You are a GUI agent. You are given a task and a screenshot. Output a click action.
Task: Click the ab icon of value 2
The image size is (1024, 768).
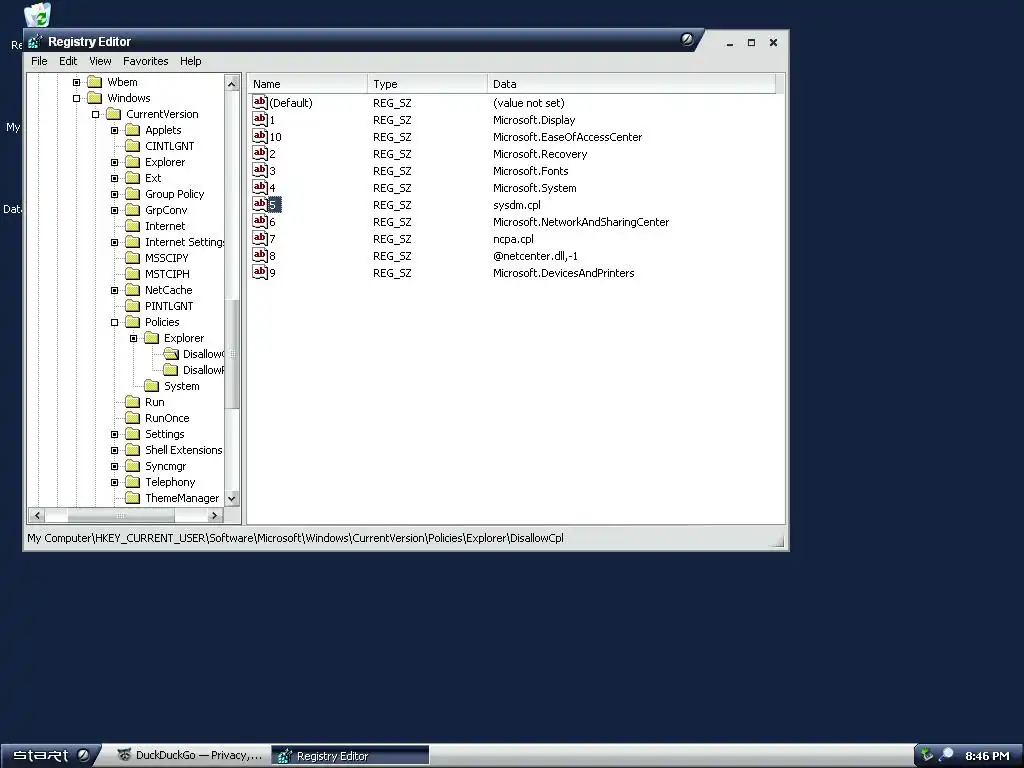pyautogui.click(x=260, y=153)
